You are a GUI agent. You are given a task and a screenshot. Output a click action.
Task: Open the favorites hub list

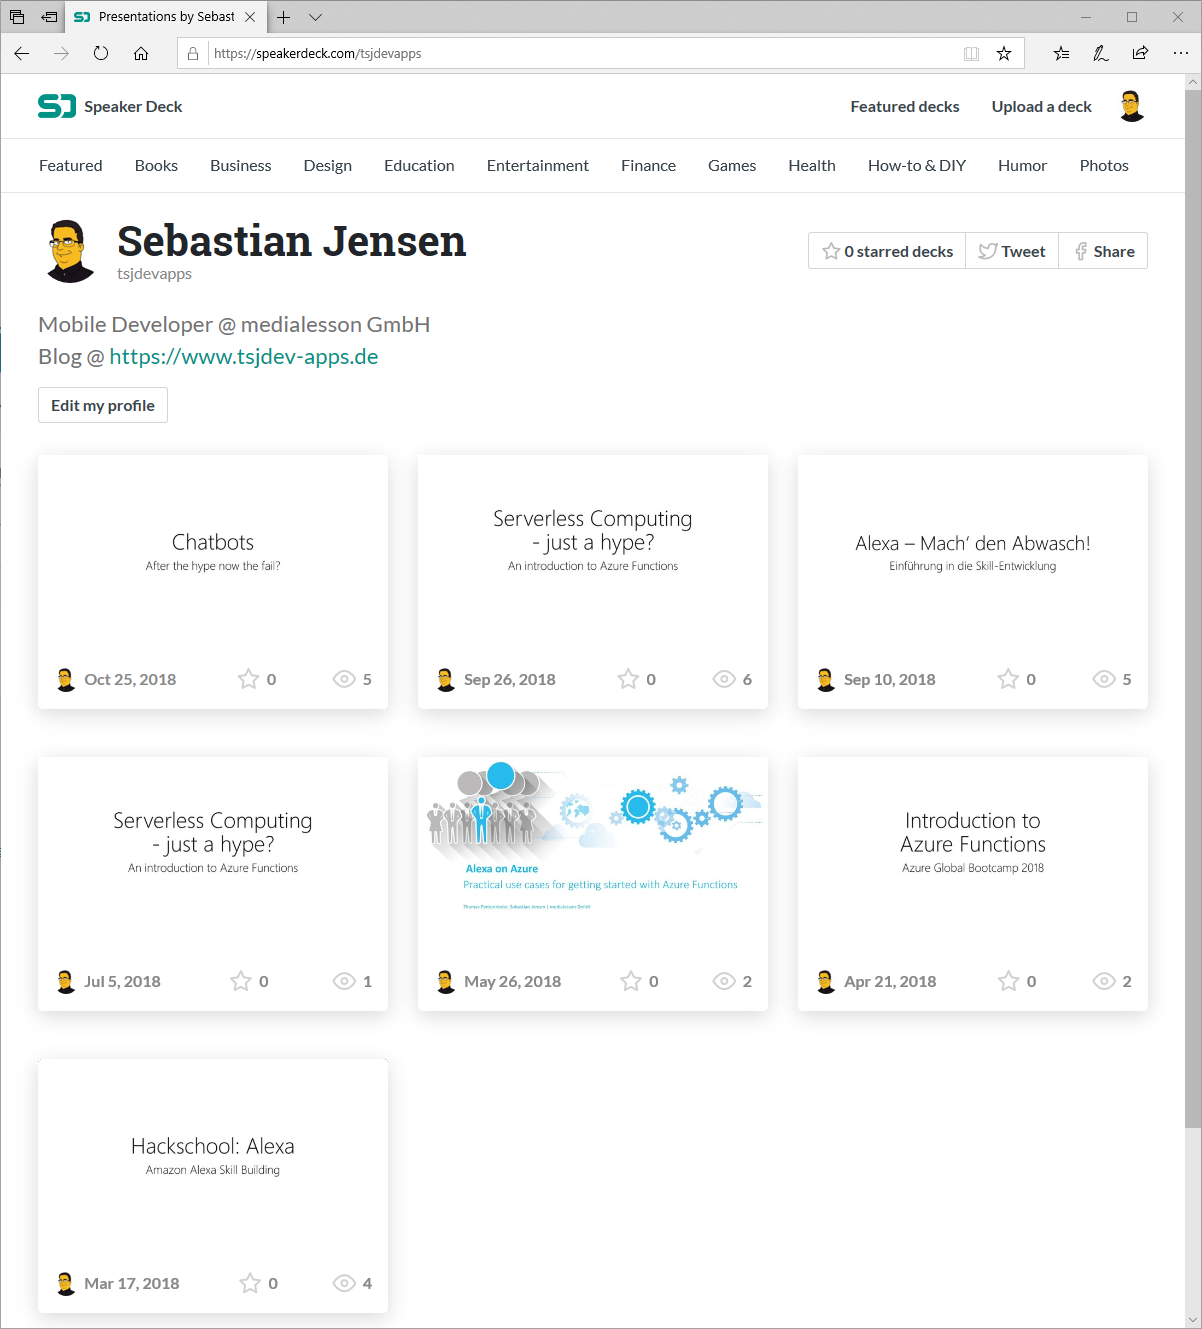coord(1061,53)
